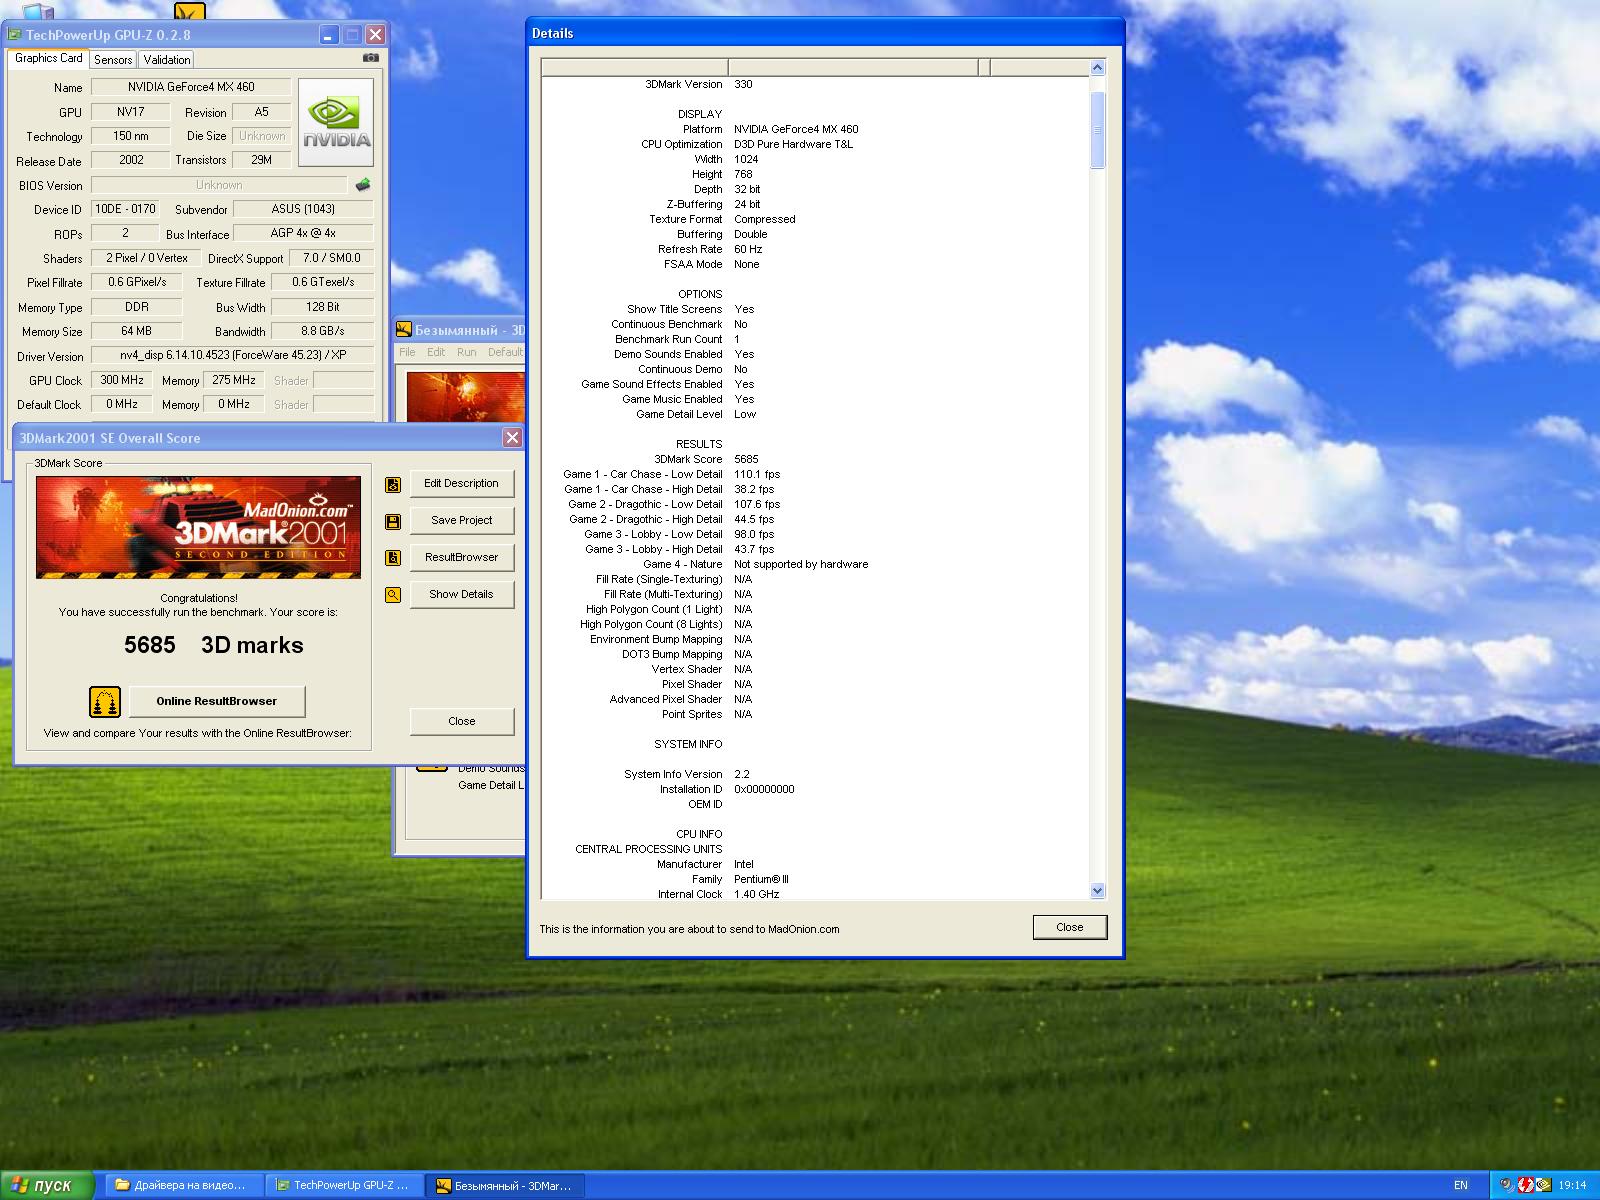
Task: Open the File menu in 3DMark
Action: (x=407, y=352)
